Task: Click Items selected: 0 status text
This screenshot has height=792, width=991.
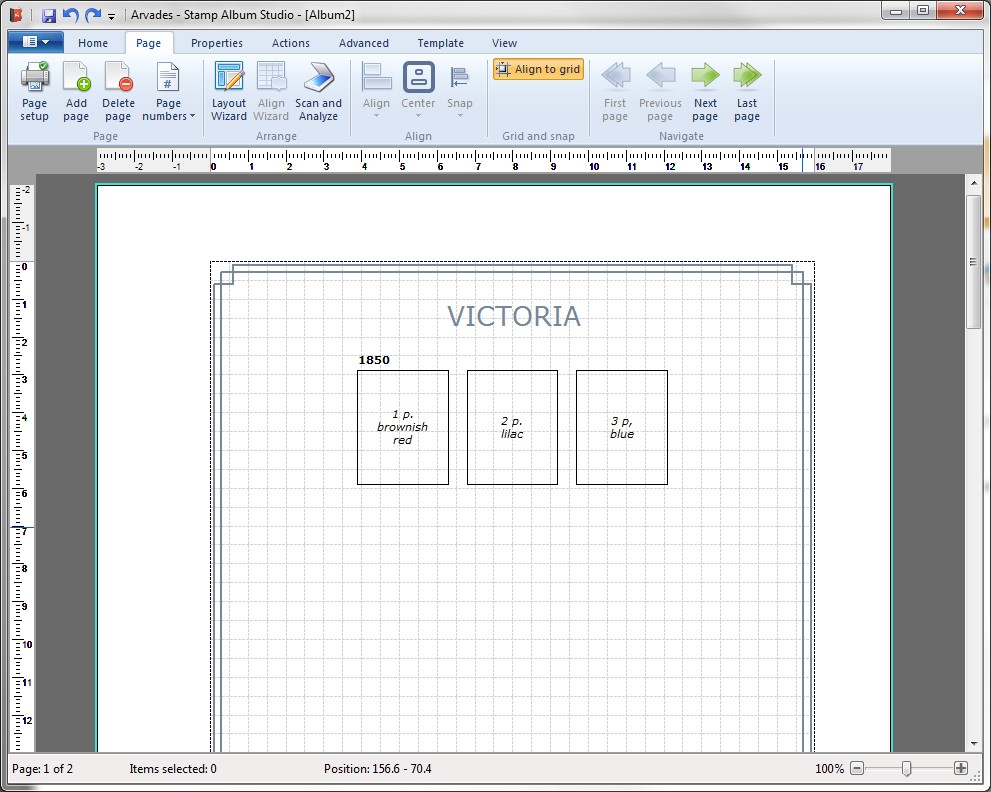Action: pos(173,769)
